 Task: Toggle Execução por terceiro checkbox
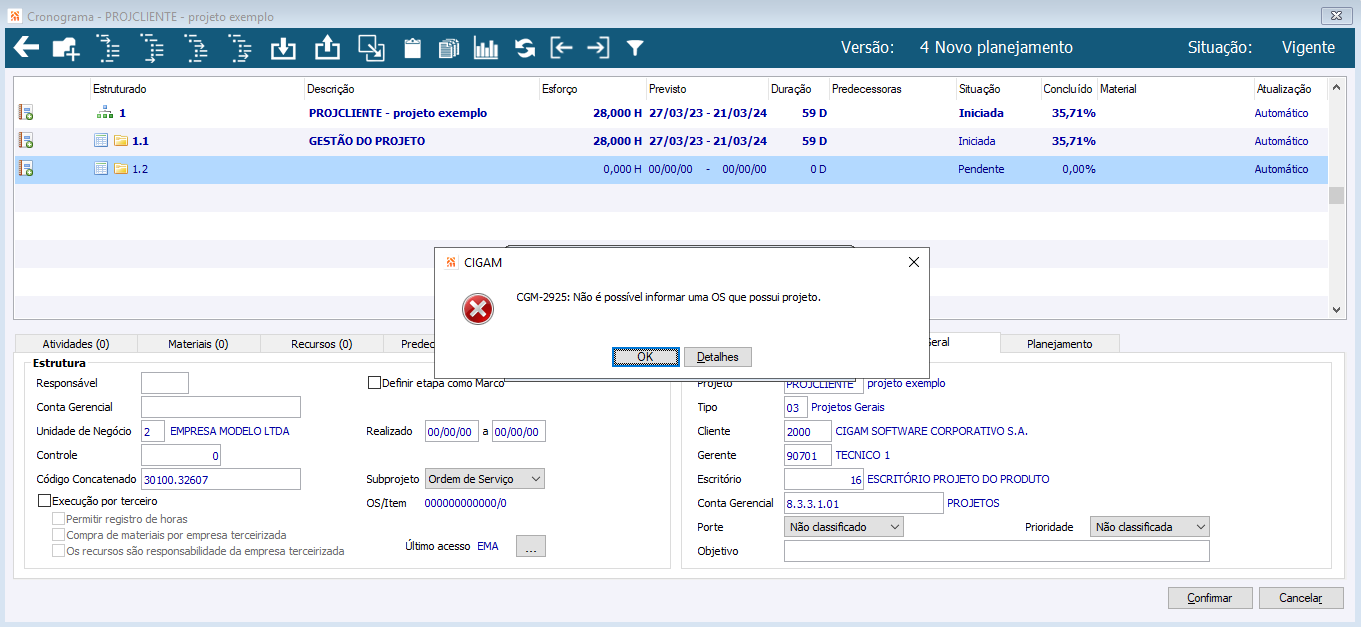click(44, 501)
